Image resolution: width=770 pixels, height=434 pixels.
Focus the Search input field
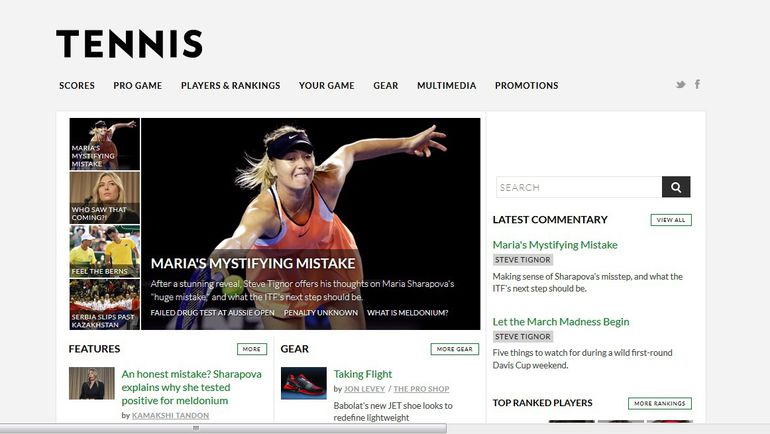(579, 187)
